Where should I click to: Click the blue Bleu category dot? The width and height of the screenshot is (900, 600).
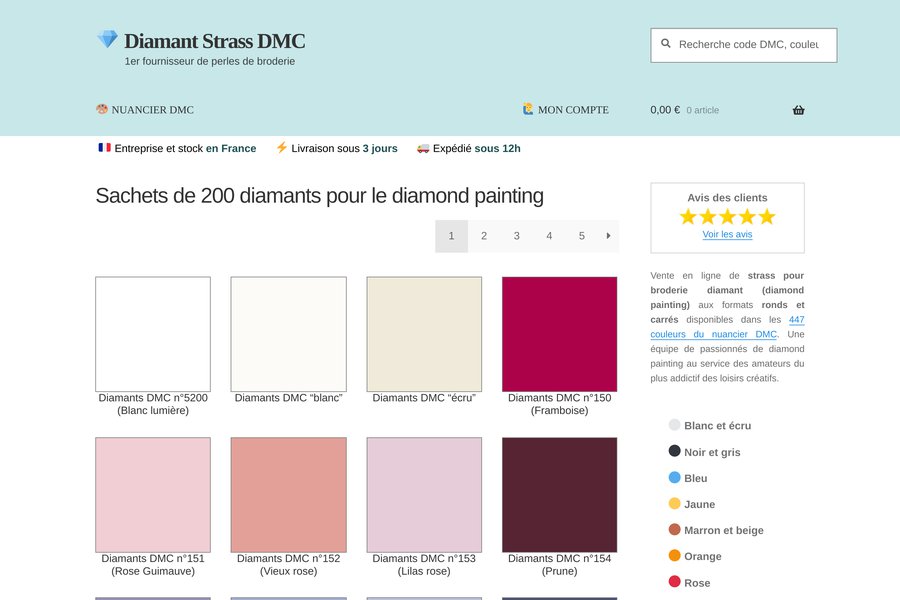[x=674, y=477]
